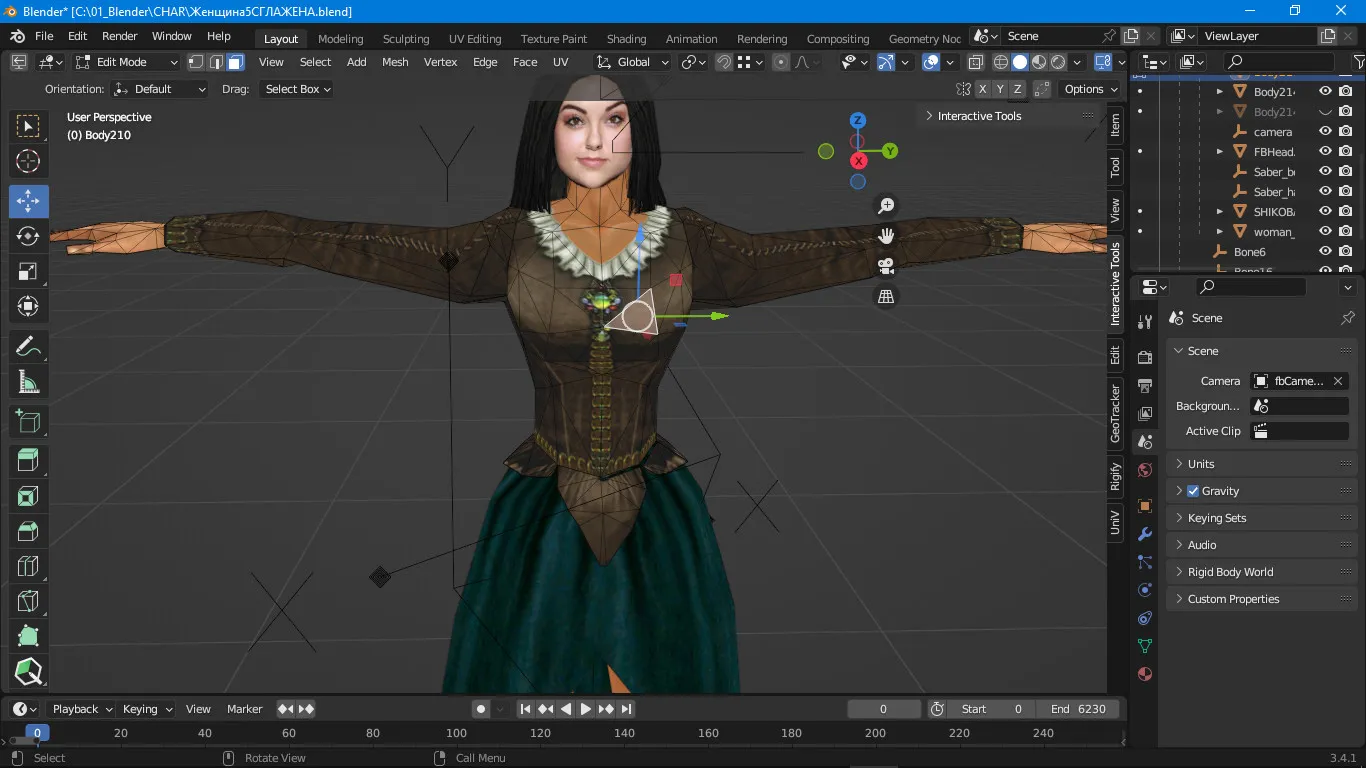Click the camera view icon in viewport

tap(886, 266)
